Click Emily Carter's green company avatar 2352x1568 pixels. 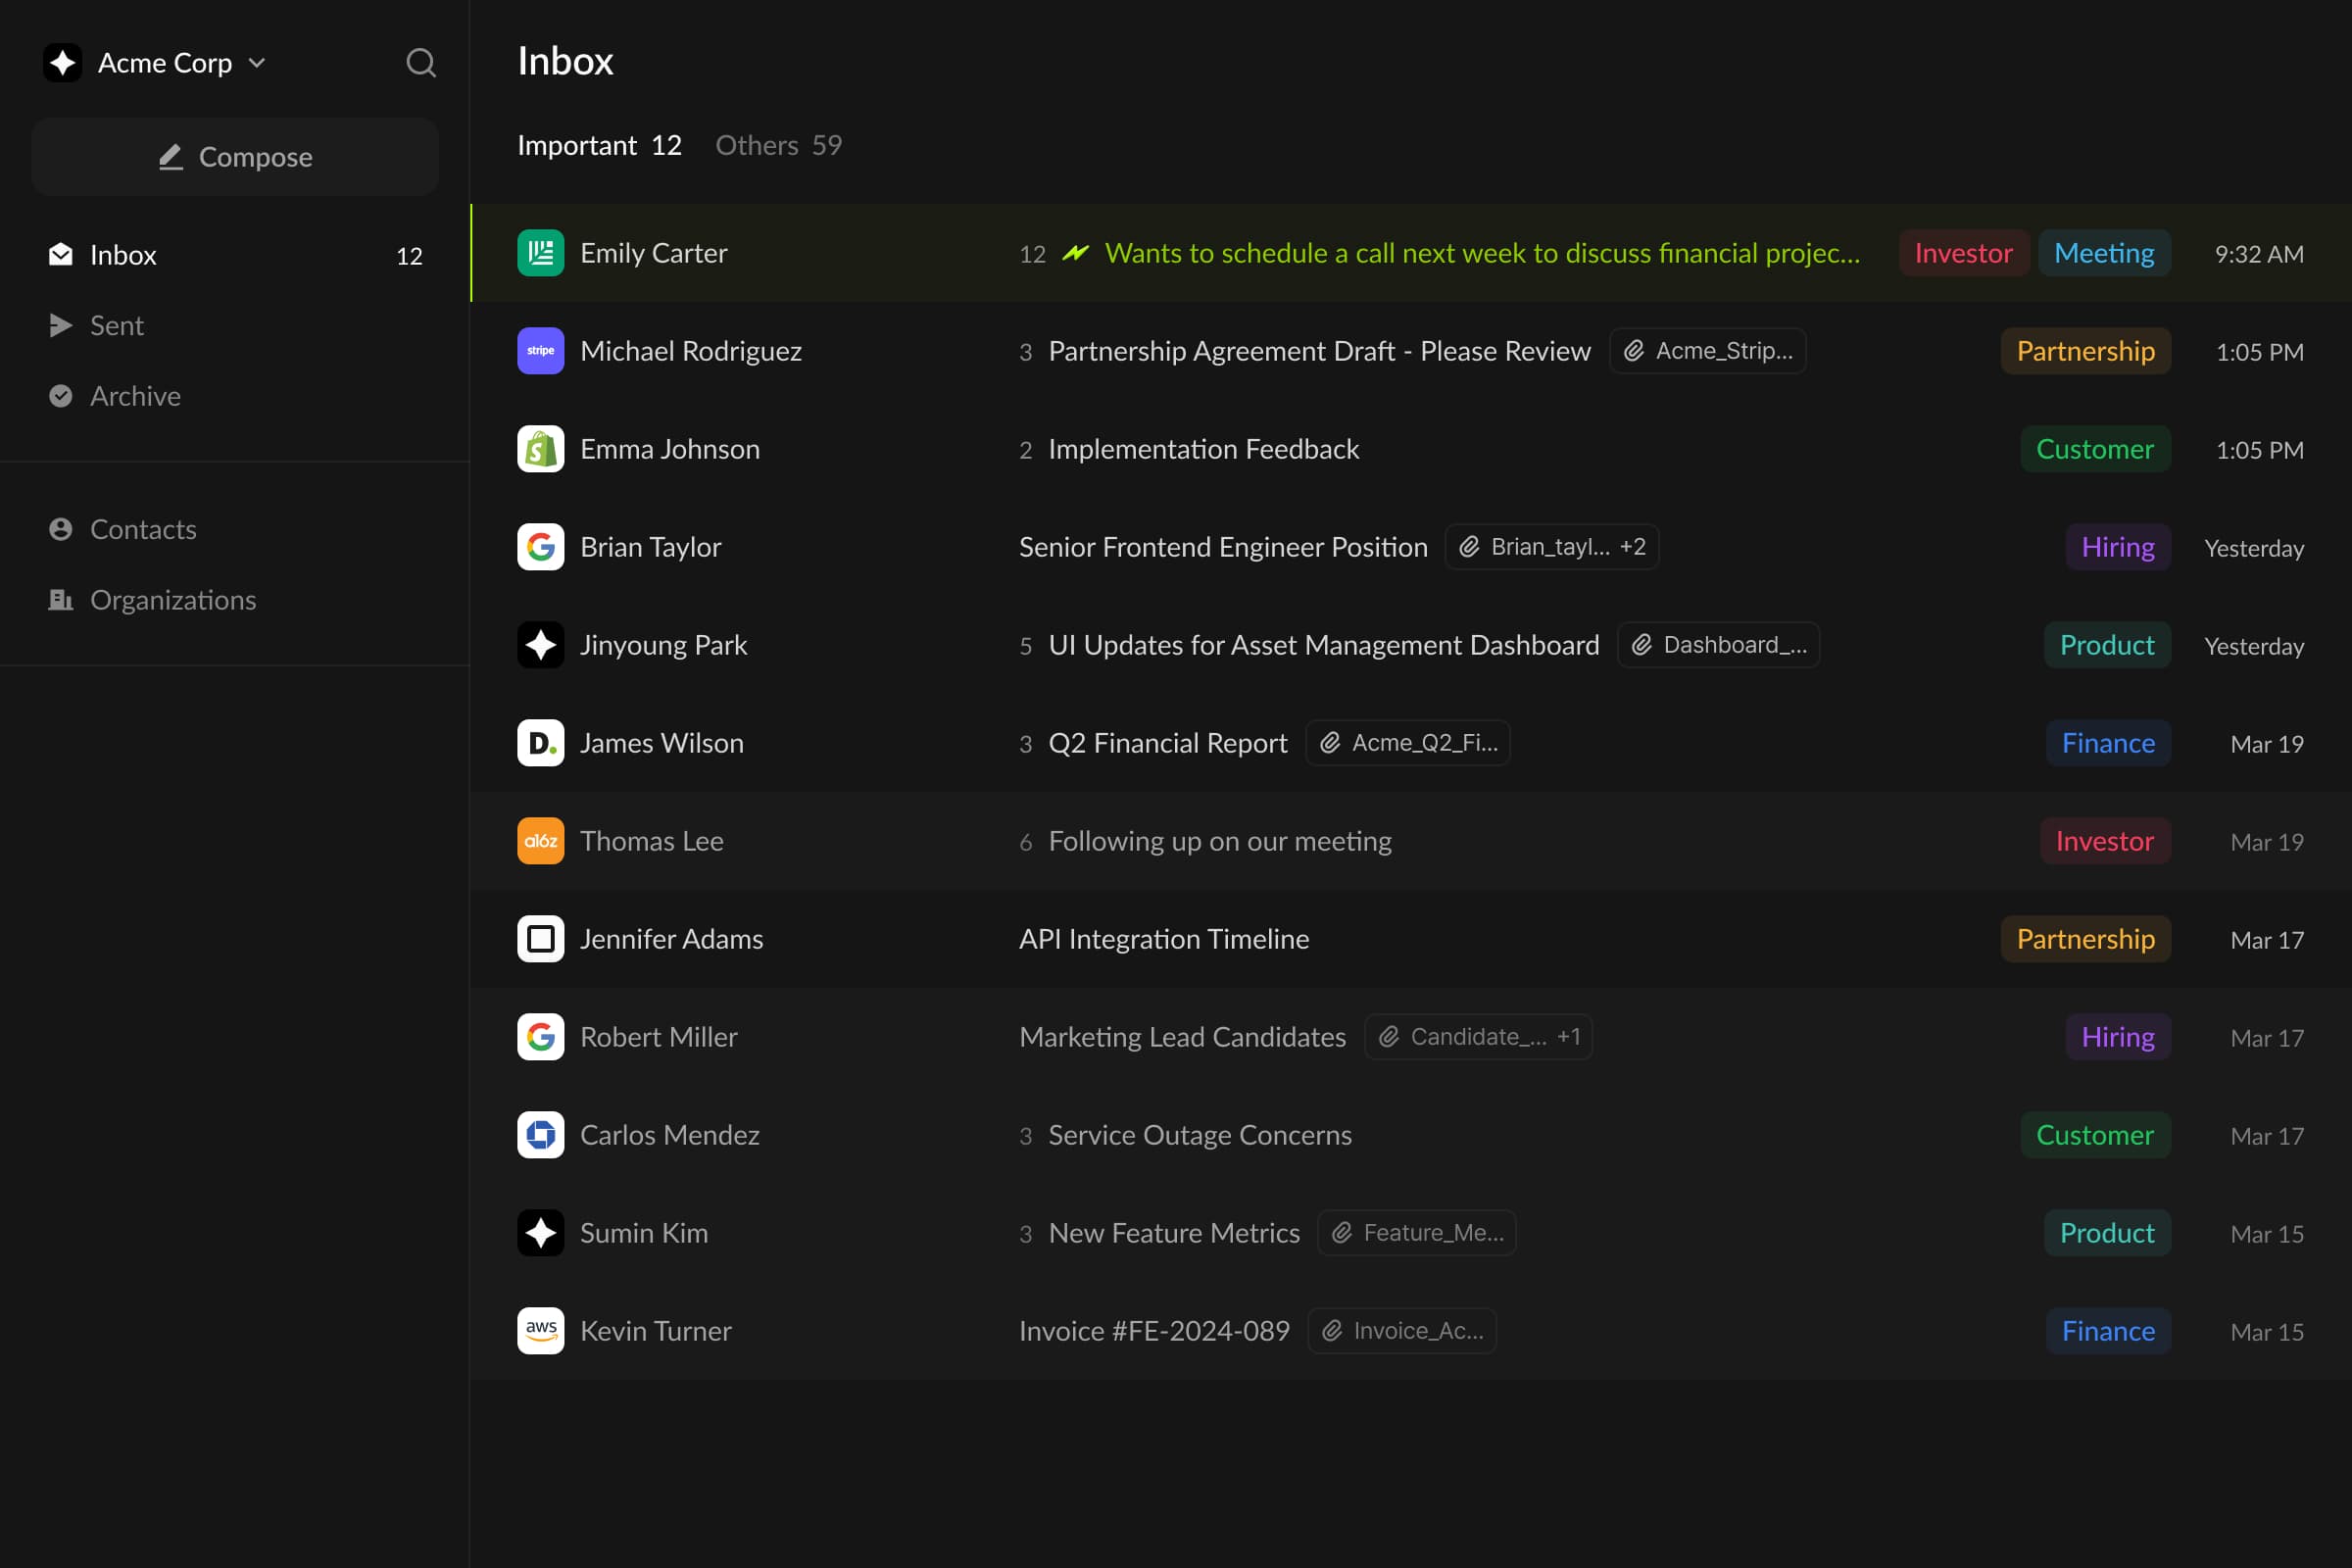541,253
